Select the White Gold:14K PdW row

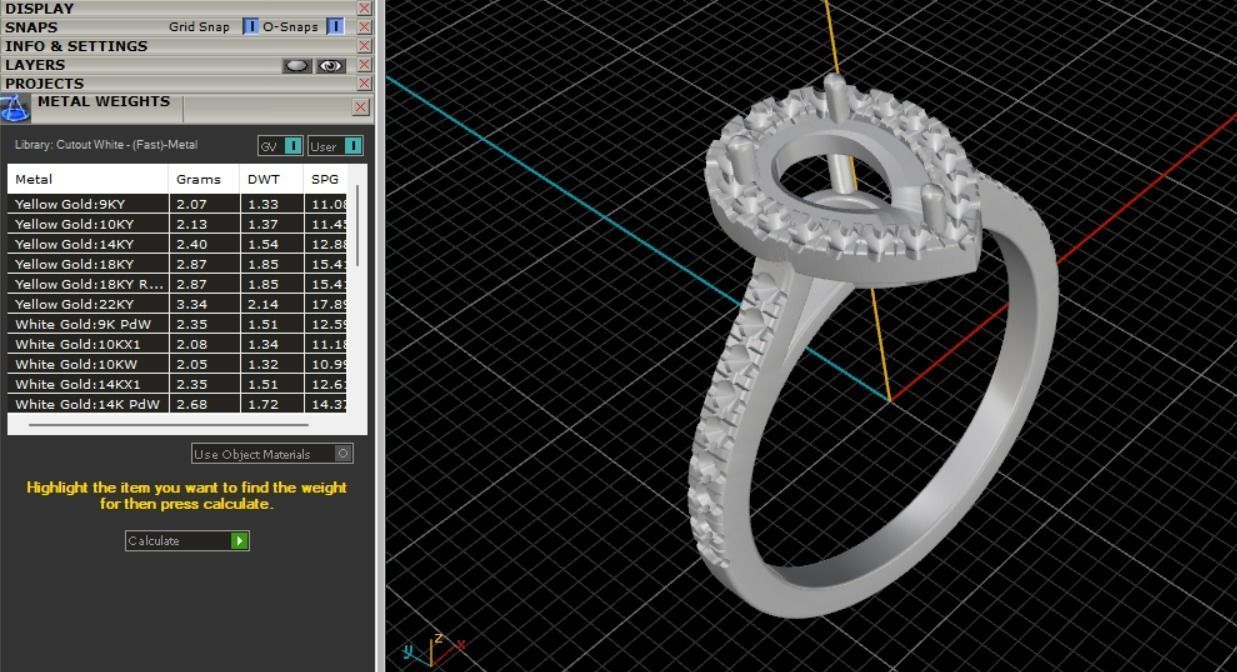pyautogui.click(x=177, y=404)
